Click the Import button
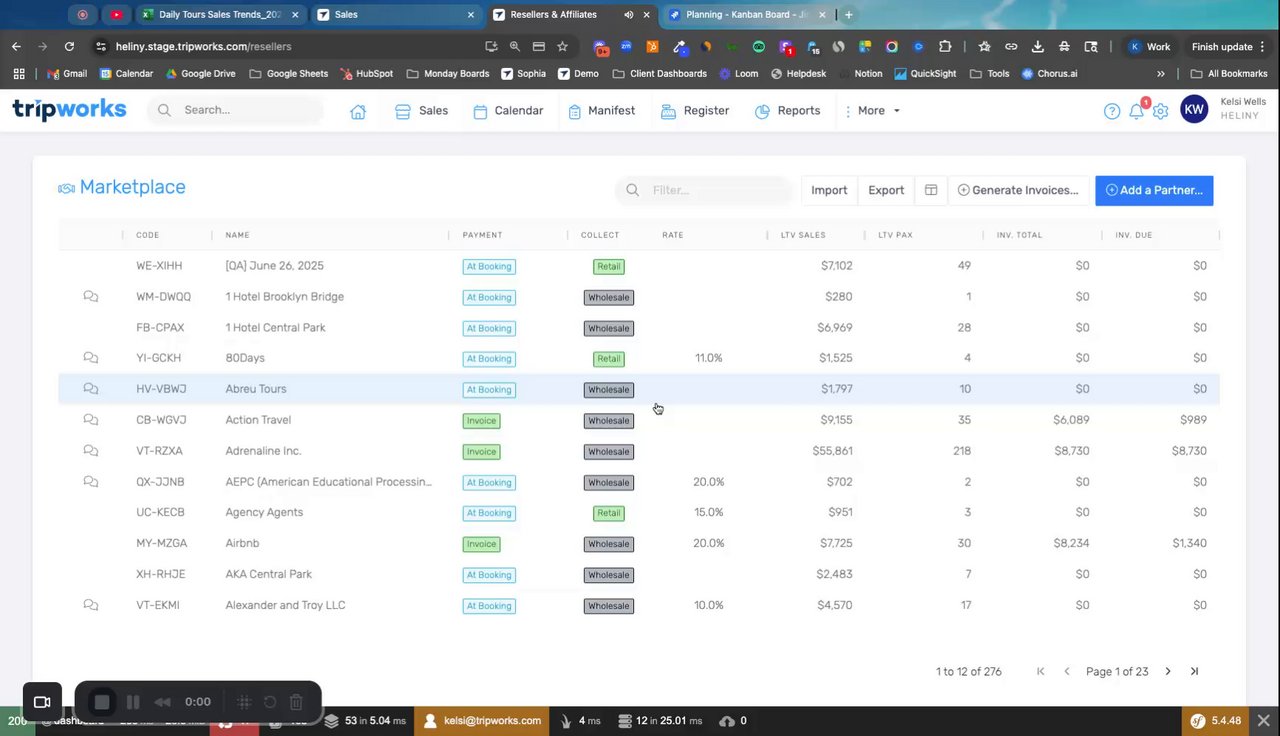The image size is (1280, 736). pyautogui.click(x=829, y=190)
